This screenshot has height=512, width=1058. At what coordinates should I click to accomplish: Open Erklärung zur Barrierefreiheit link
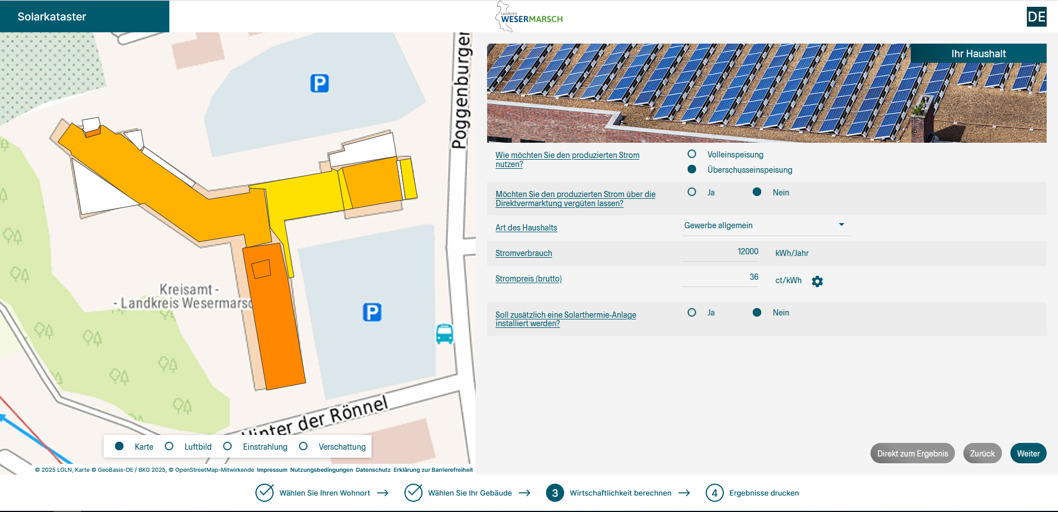tap(433, 470)
